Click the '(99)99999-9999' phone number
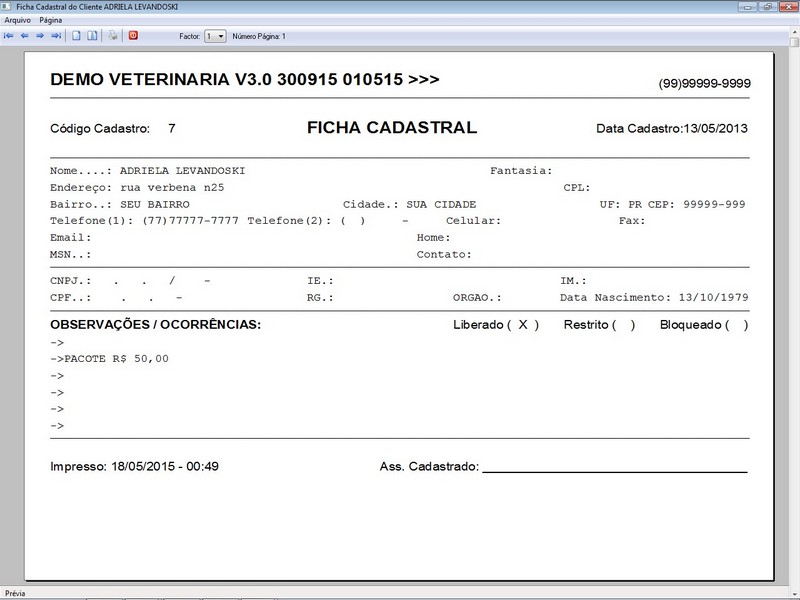The image size is (800, 600). point(705,83)
